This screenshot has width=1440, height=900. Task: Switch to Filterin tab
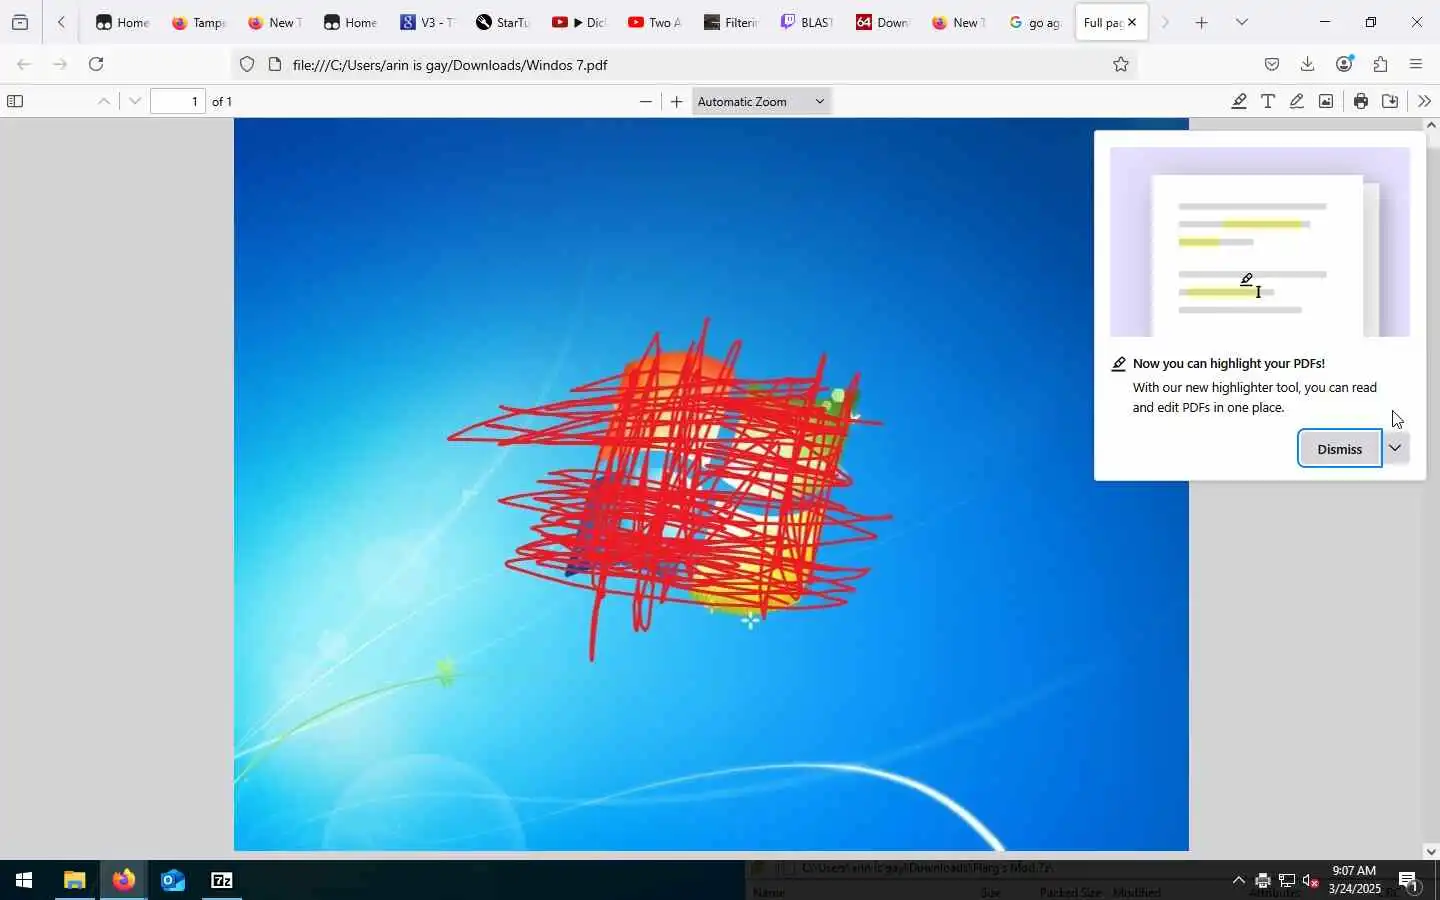tap(731, 22)
